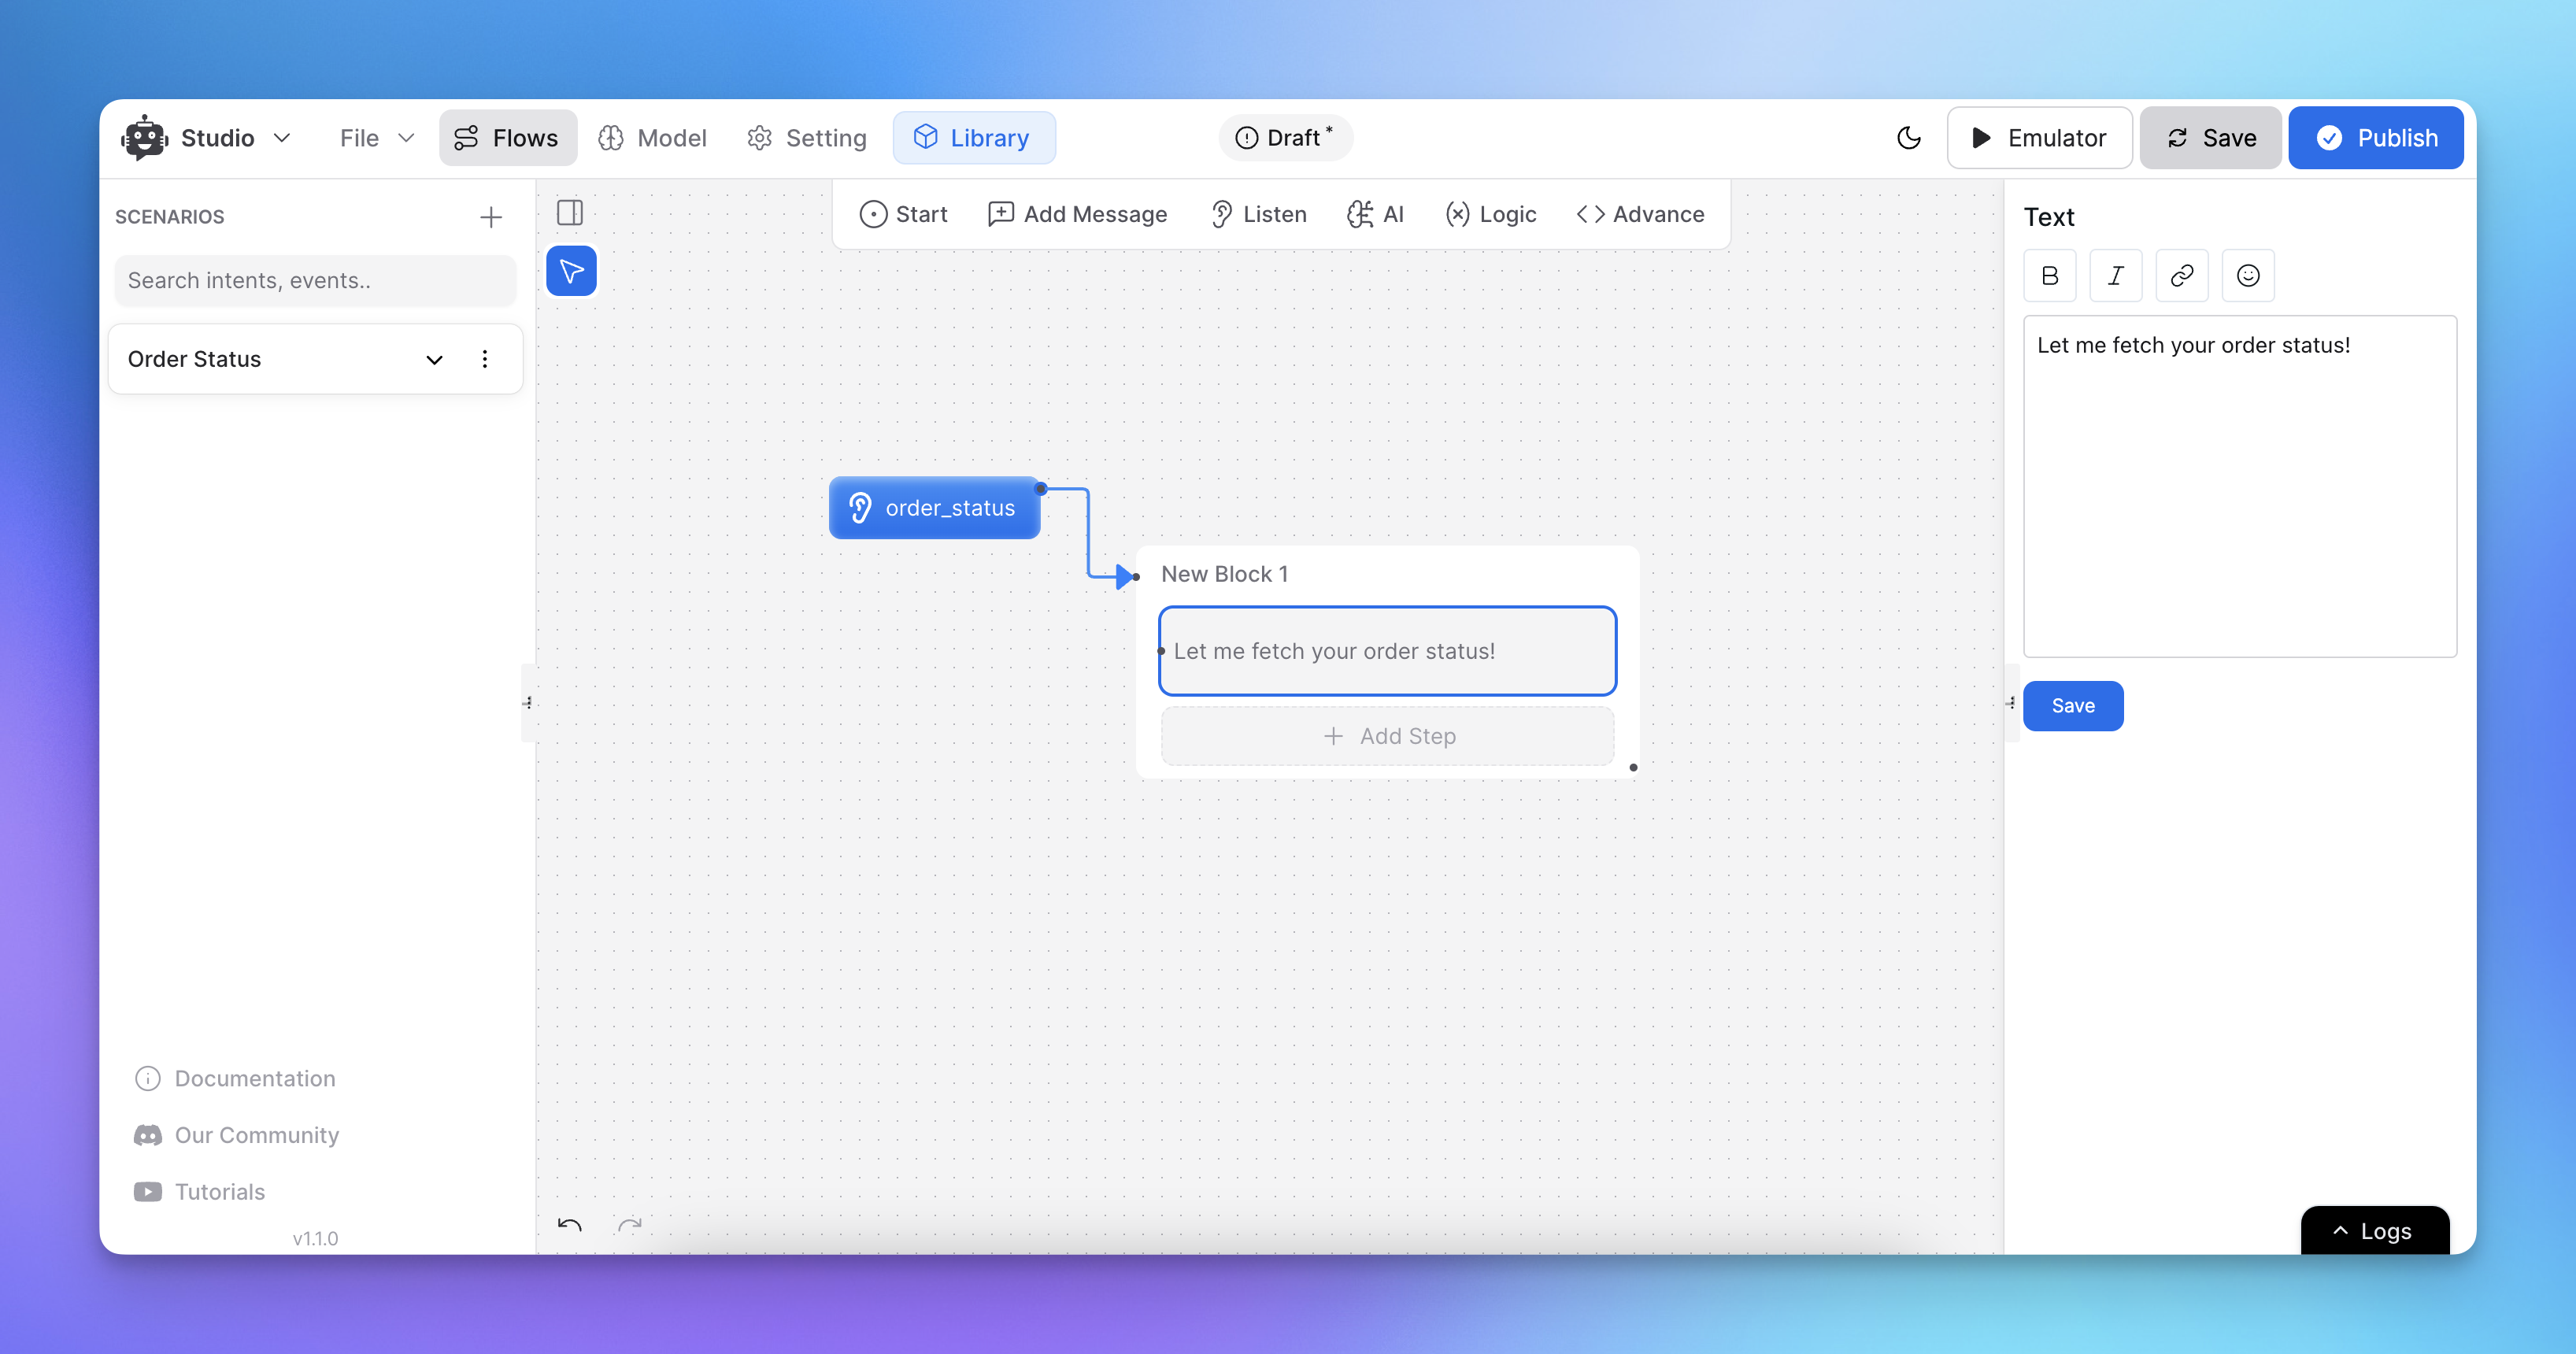Screen dimensions: 2576x1354
Task: Open the Documentation link
Action: click(236, 1079)
